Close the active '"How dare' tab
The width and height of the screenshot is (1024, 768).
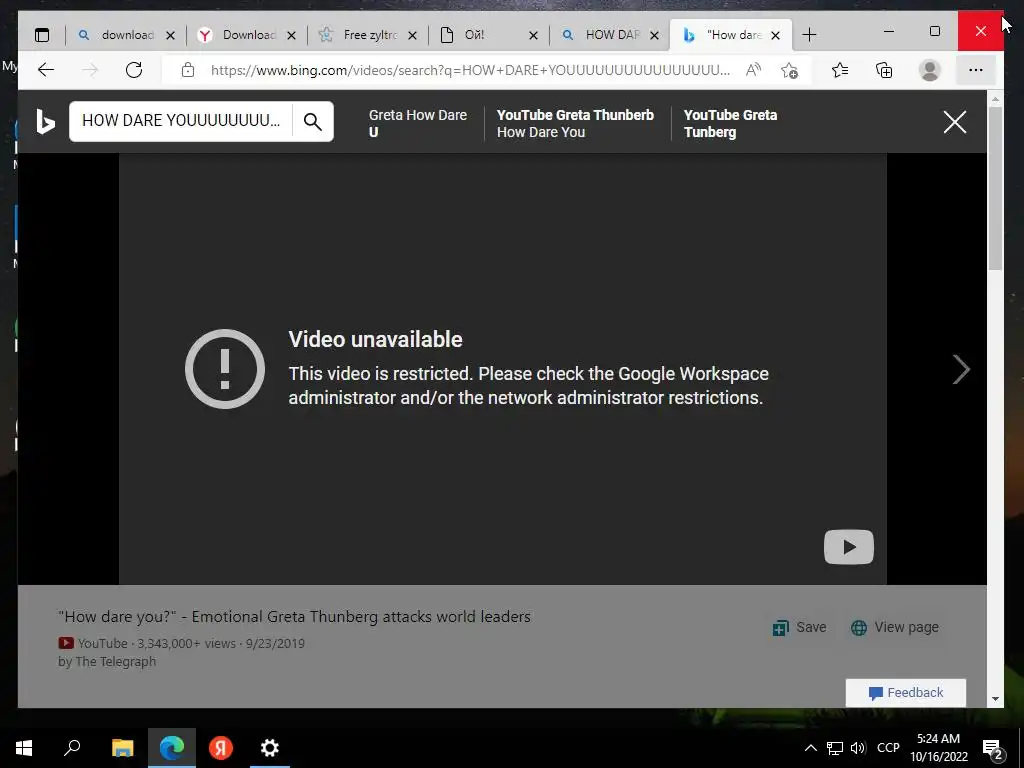click(775, 35)
